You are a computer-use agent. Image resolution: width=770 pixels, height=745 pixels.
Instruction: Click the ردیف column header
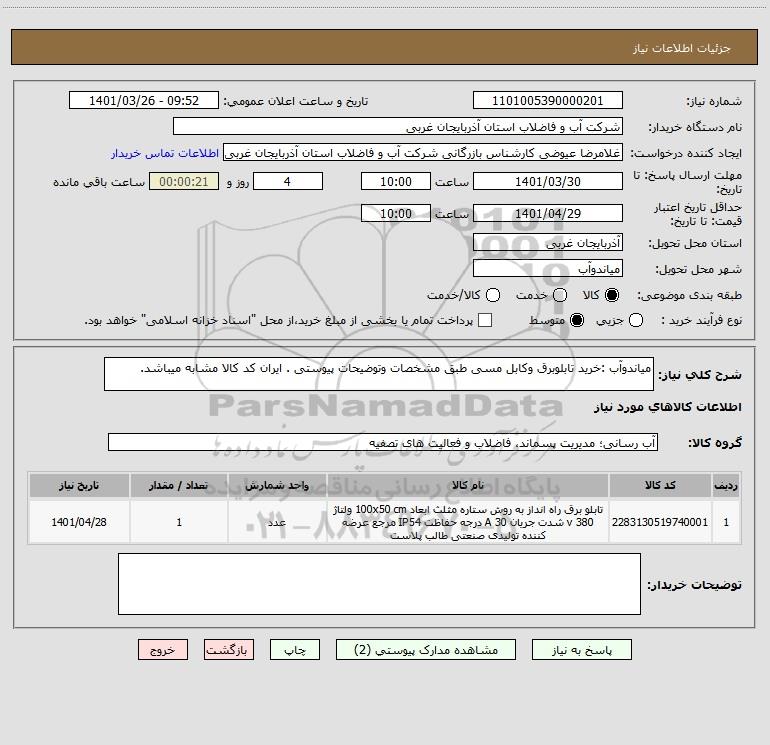tap(726, 485)
